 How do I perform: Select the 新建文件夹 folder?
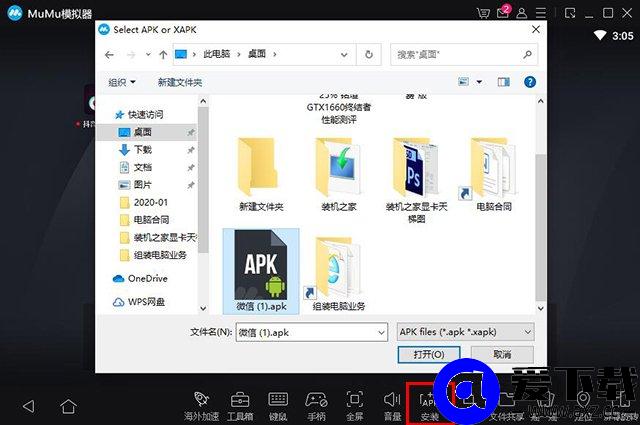(261, 174)
